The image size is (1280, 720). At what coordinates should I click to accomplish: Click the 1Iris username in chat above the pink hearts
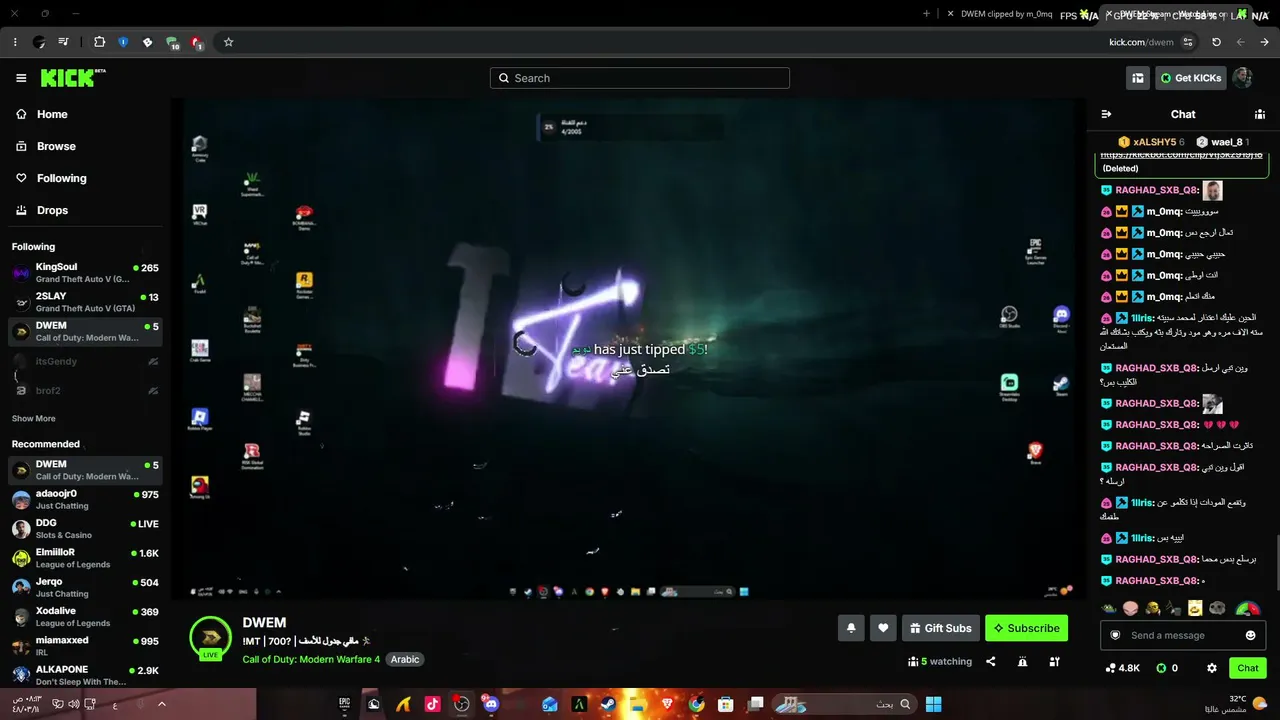(x=1143, y=318)
